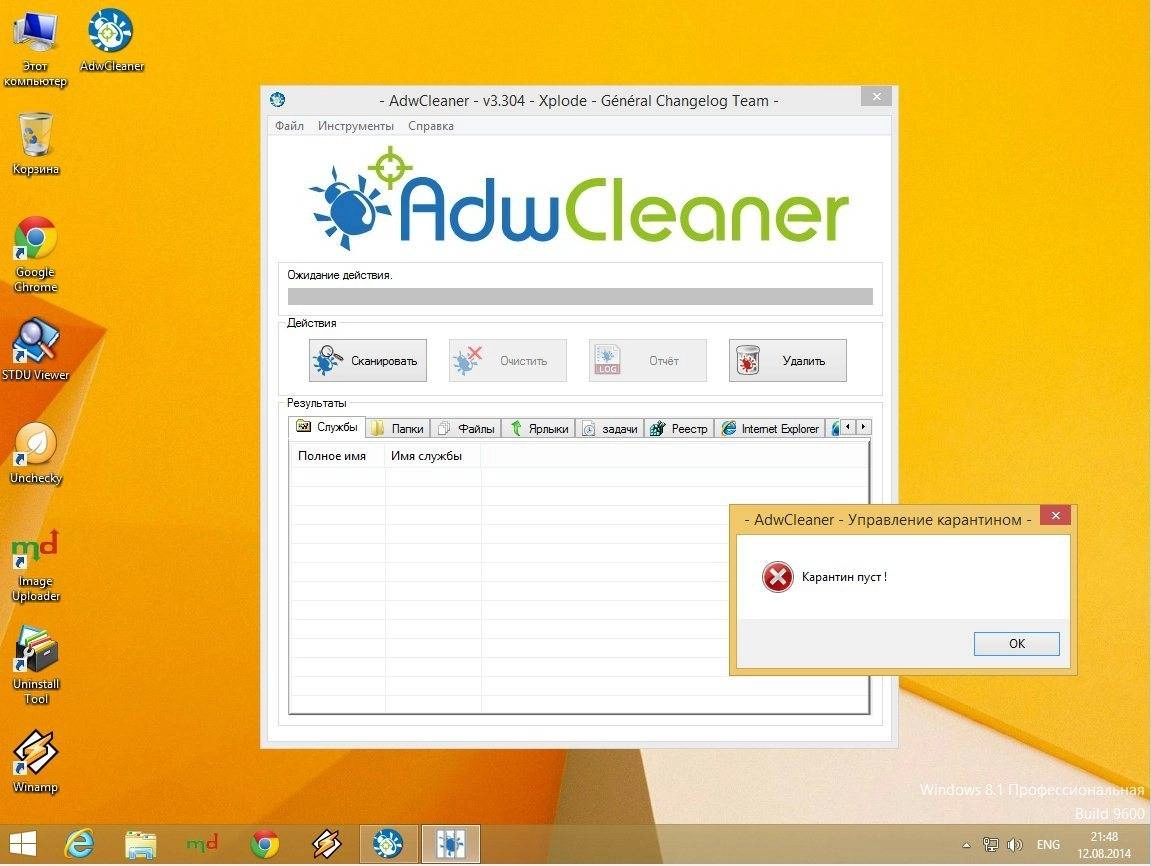Open the clock showing 21:48
The height and width of the screenshot is (866, 1151).
click(x=1104, y=845)
